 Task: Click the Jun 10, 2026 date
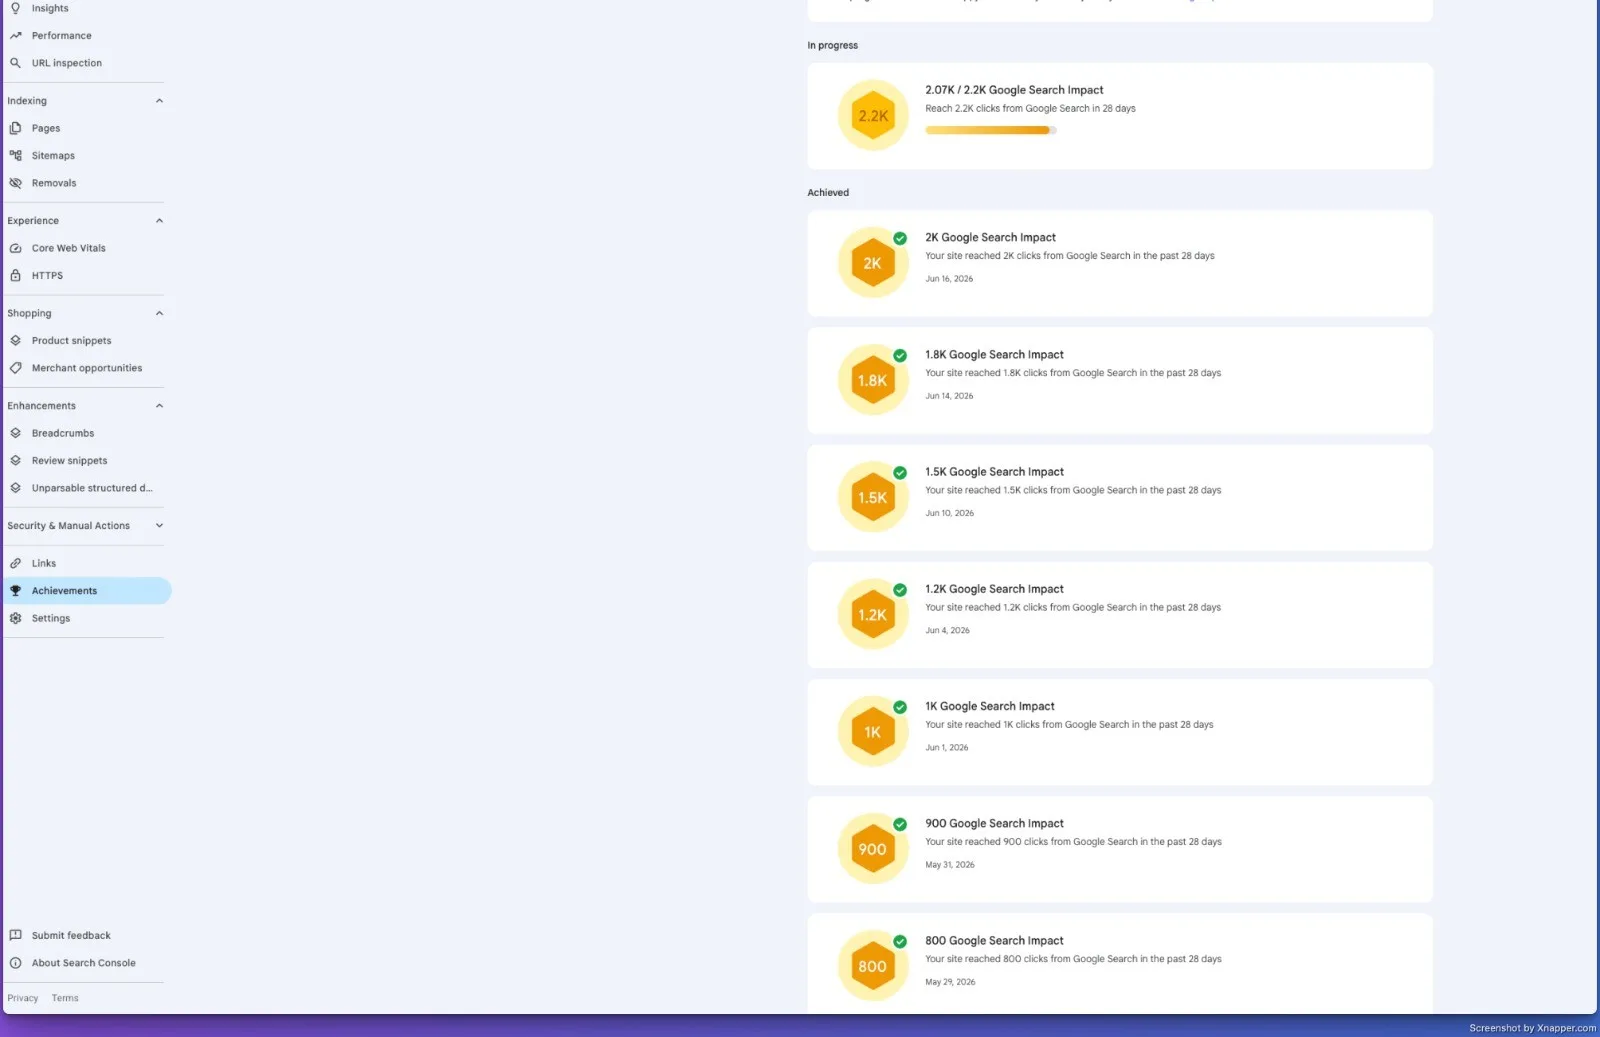[949, 513]
